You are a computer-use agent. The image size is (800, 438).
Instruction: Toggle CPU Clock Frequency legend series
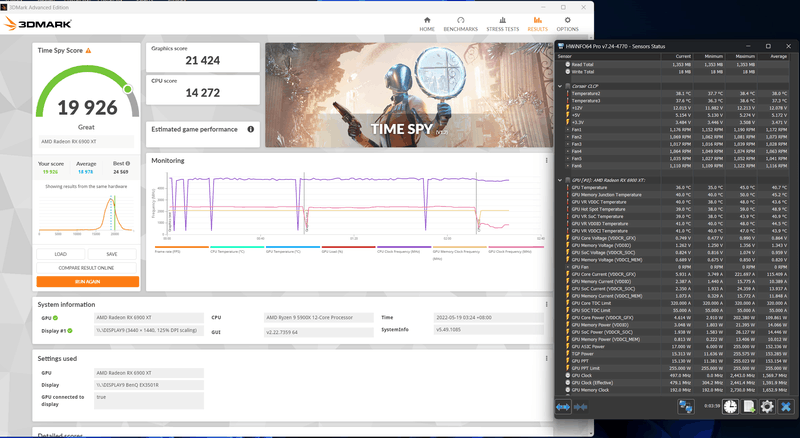[404, 249]
